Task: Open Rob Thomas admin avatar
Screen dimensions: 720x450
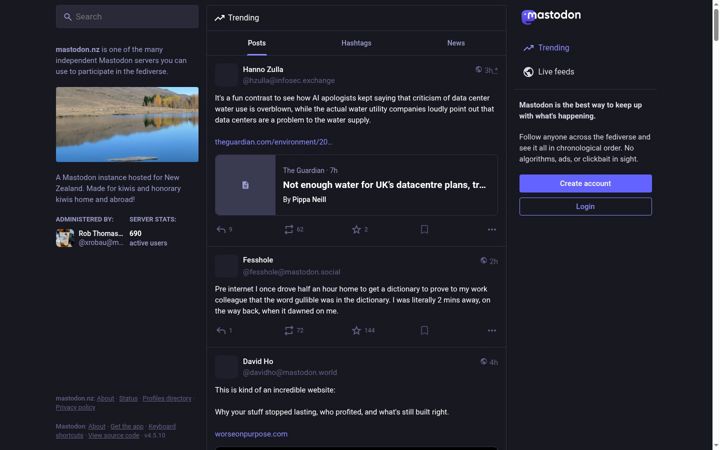Action: pos(65,238)
